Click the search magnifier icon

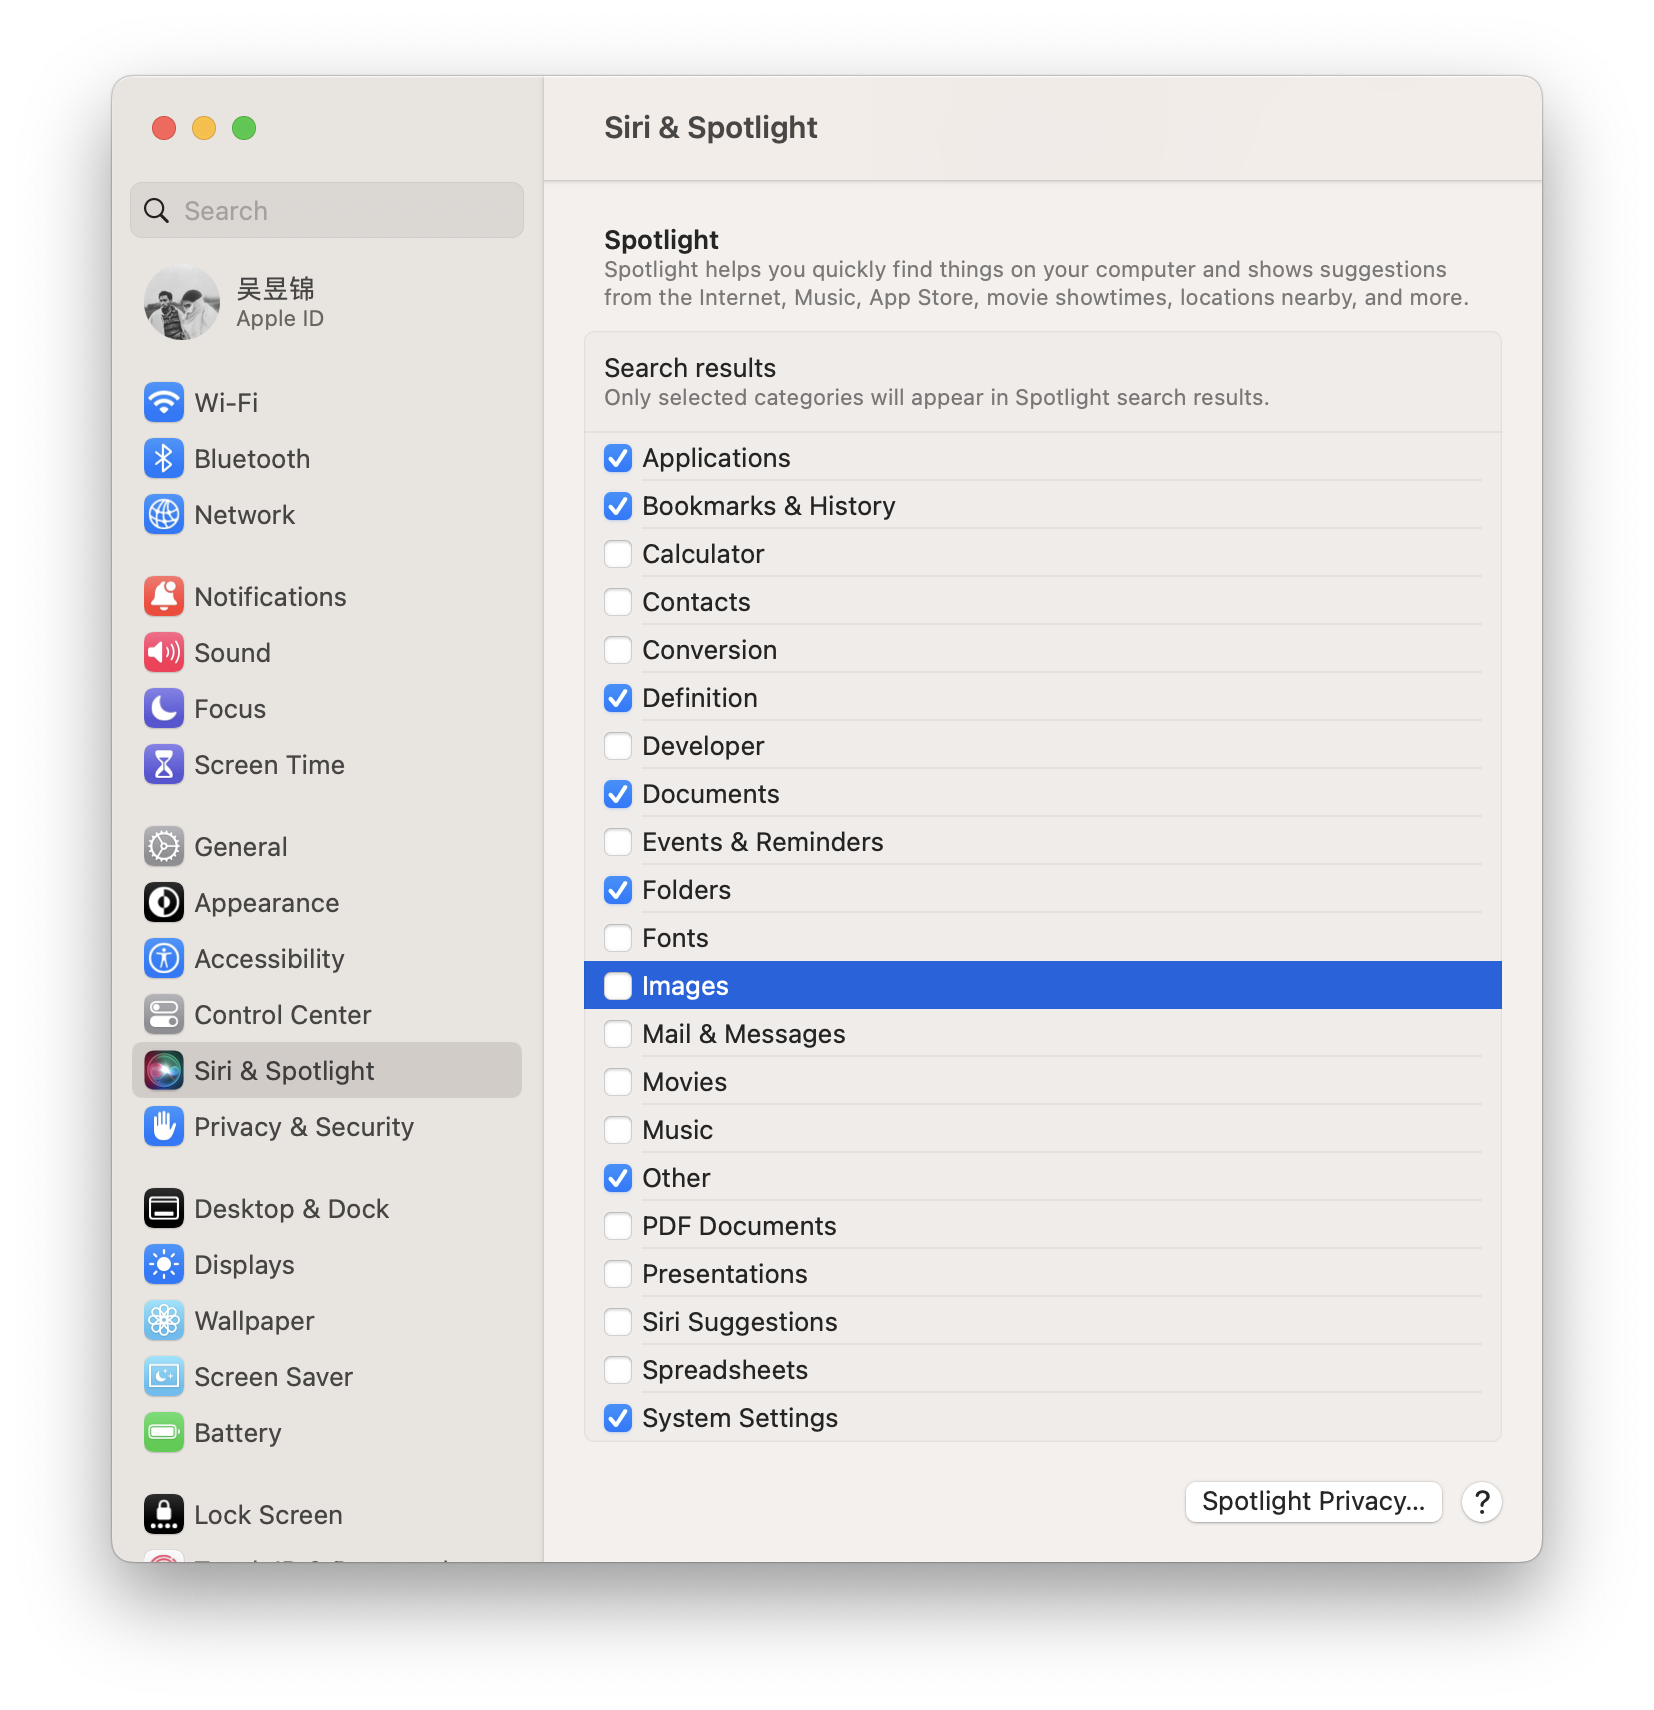coord(157,210)
